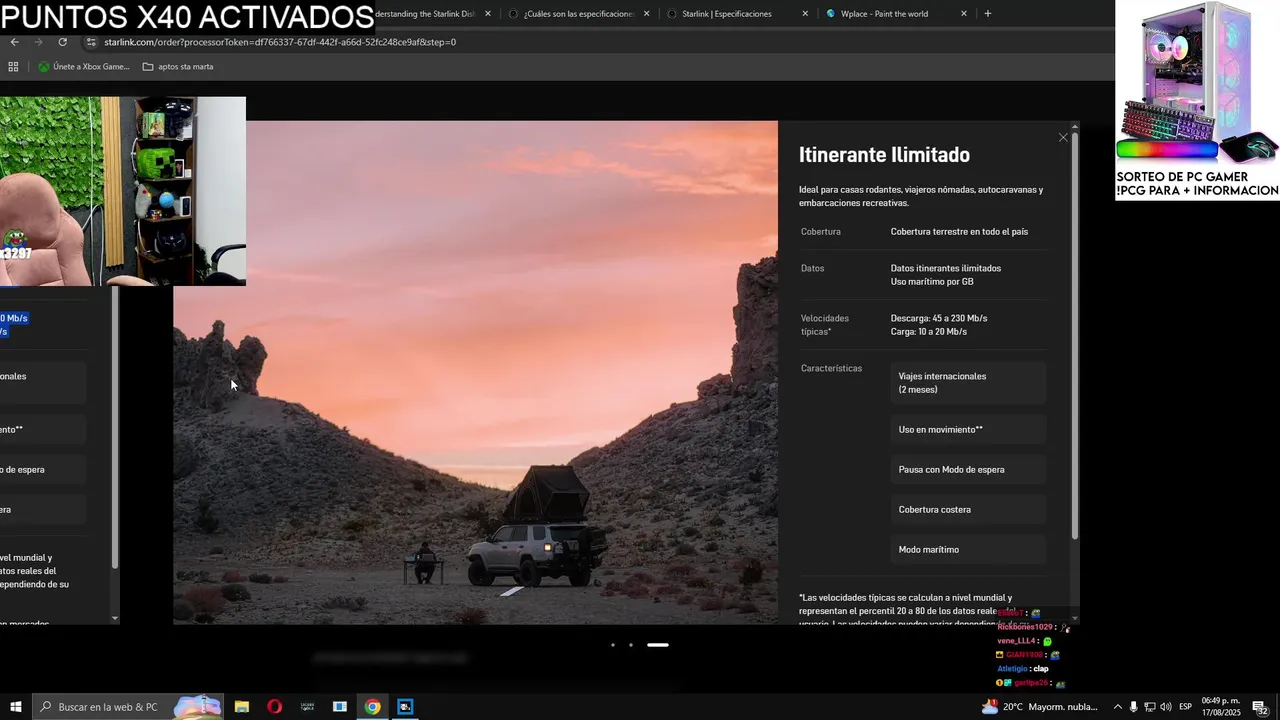Image resolution: width=1280 pixels, height=720 pixels.
Task: Click the plan dialog vertical scrollbar
Action: [1075, 335]
